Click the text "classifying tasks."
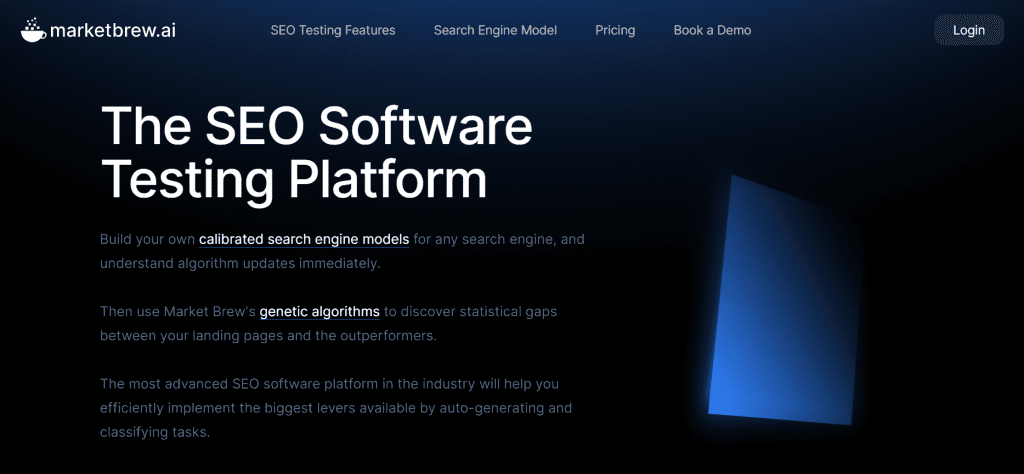The height and width of the screenshot is (474, 1024). point(155,432)
